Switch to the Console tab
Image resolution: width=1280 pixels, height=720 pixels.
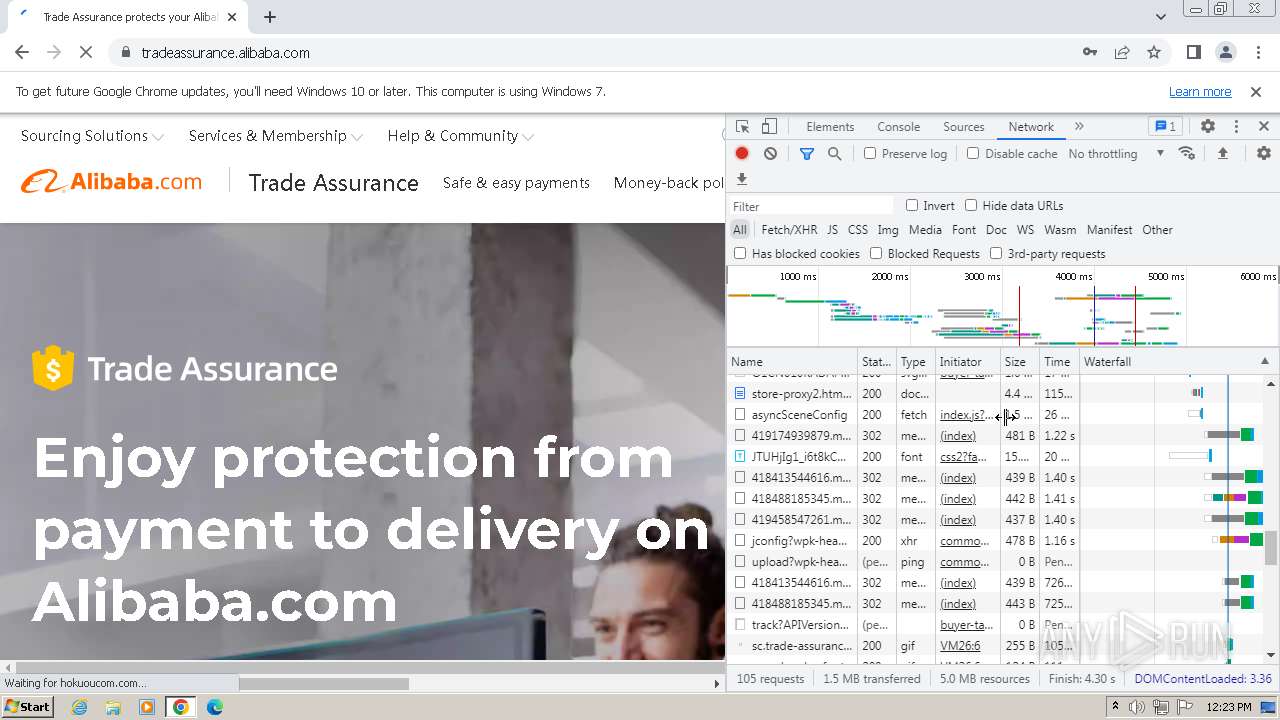[898, 127]
